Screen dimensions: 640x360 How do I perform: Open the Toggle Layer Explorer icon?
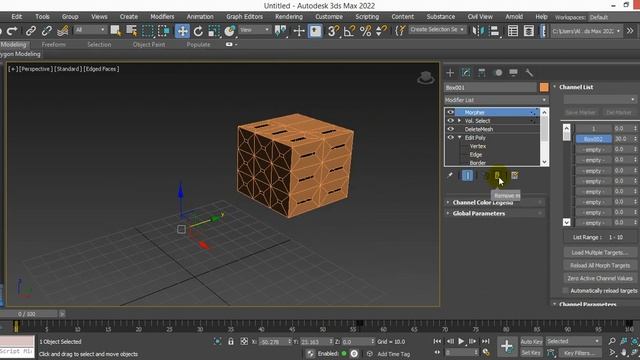[x=529, y=31]
